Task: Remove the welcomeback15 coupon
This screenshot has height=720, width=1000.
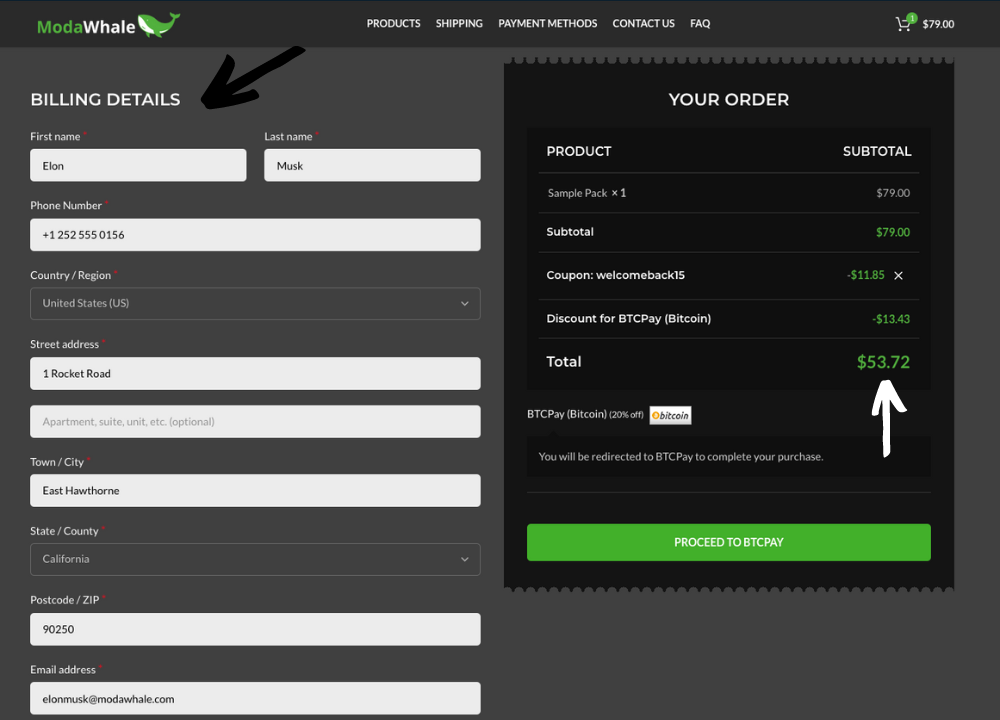Action: (x=898, y=276)
